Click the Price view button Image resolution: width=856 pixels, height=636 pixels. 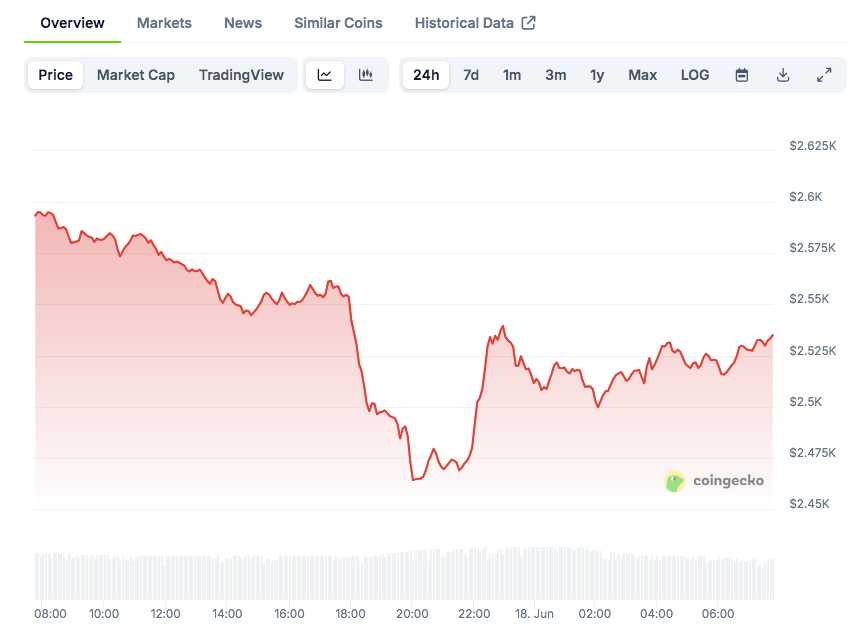[55, 75]
